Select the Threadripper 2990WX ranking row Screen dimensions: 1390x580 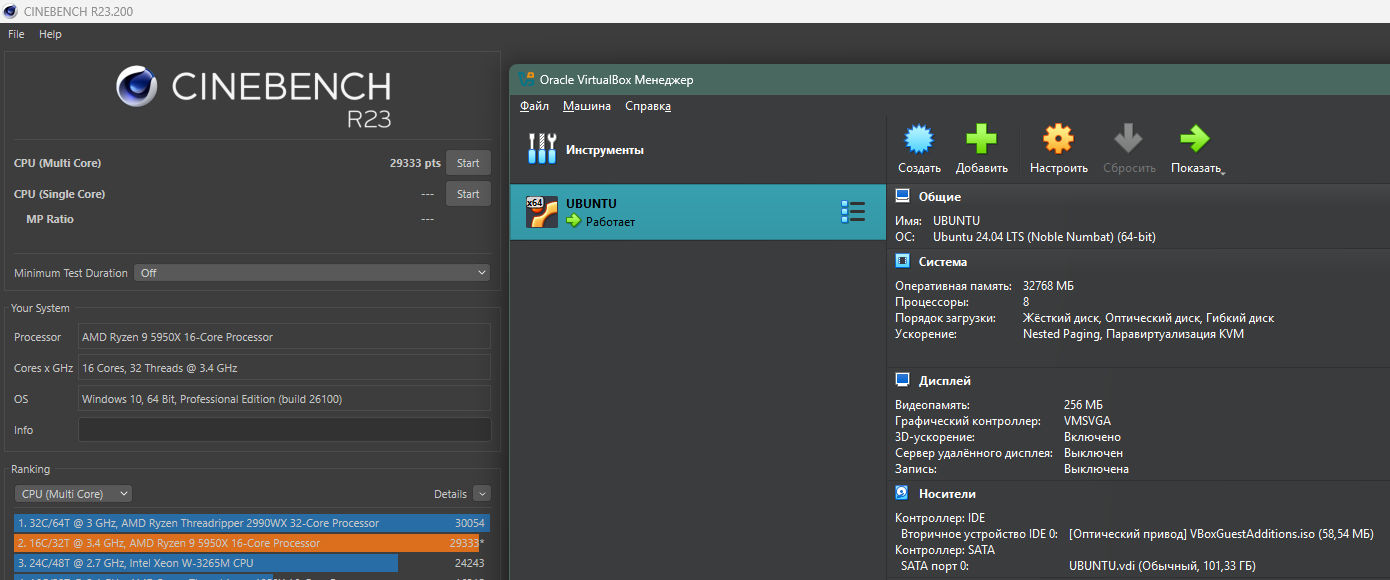252,523
